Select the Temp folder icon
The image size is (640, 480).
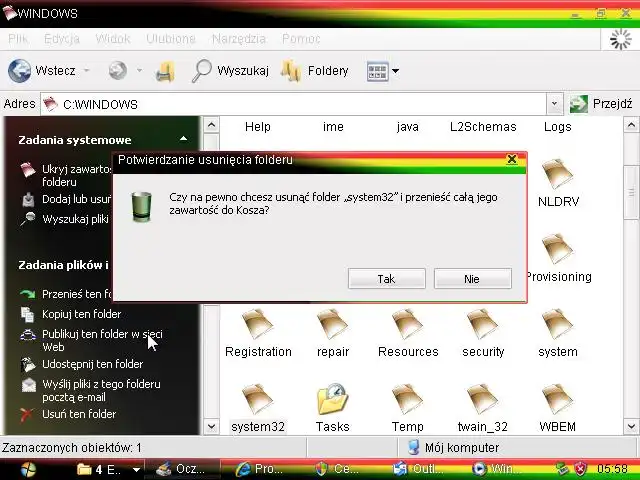point(407,399)
